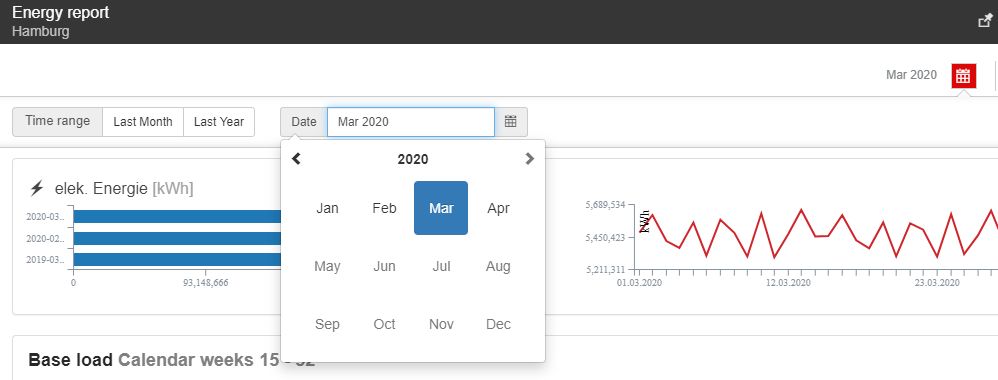
Task: Pick Dec in the month picker
Action: point(498,324)
